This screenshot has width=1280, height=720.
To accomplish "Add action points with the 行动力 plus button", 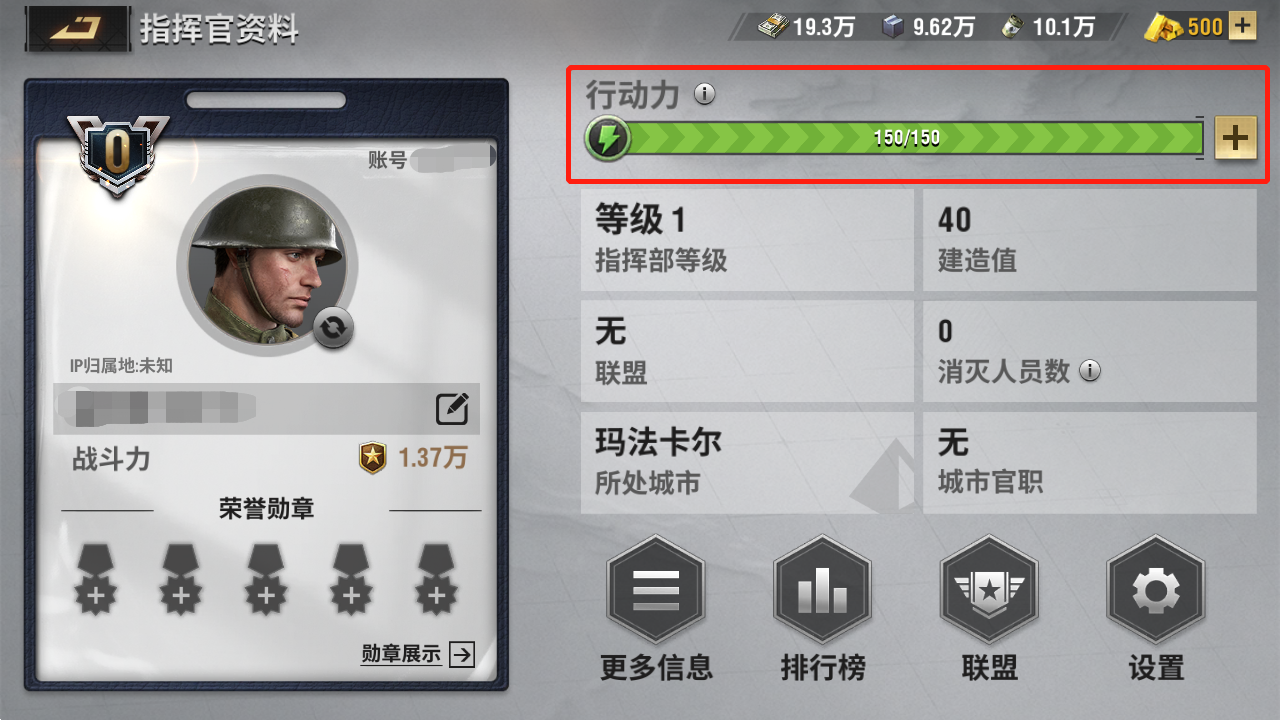I will click(1236, 138).
